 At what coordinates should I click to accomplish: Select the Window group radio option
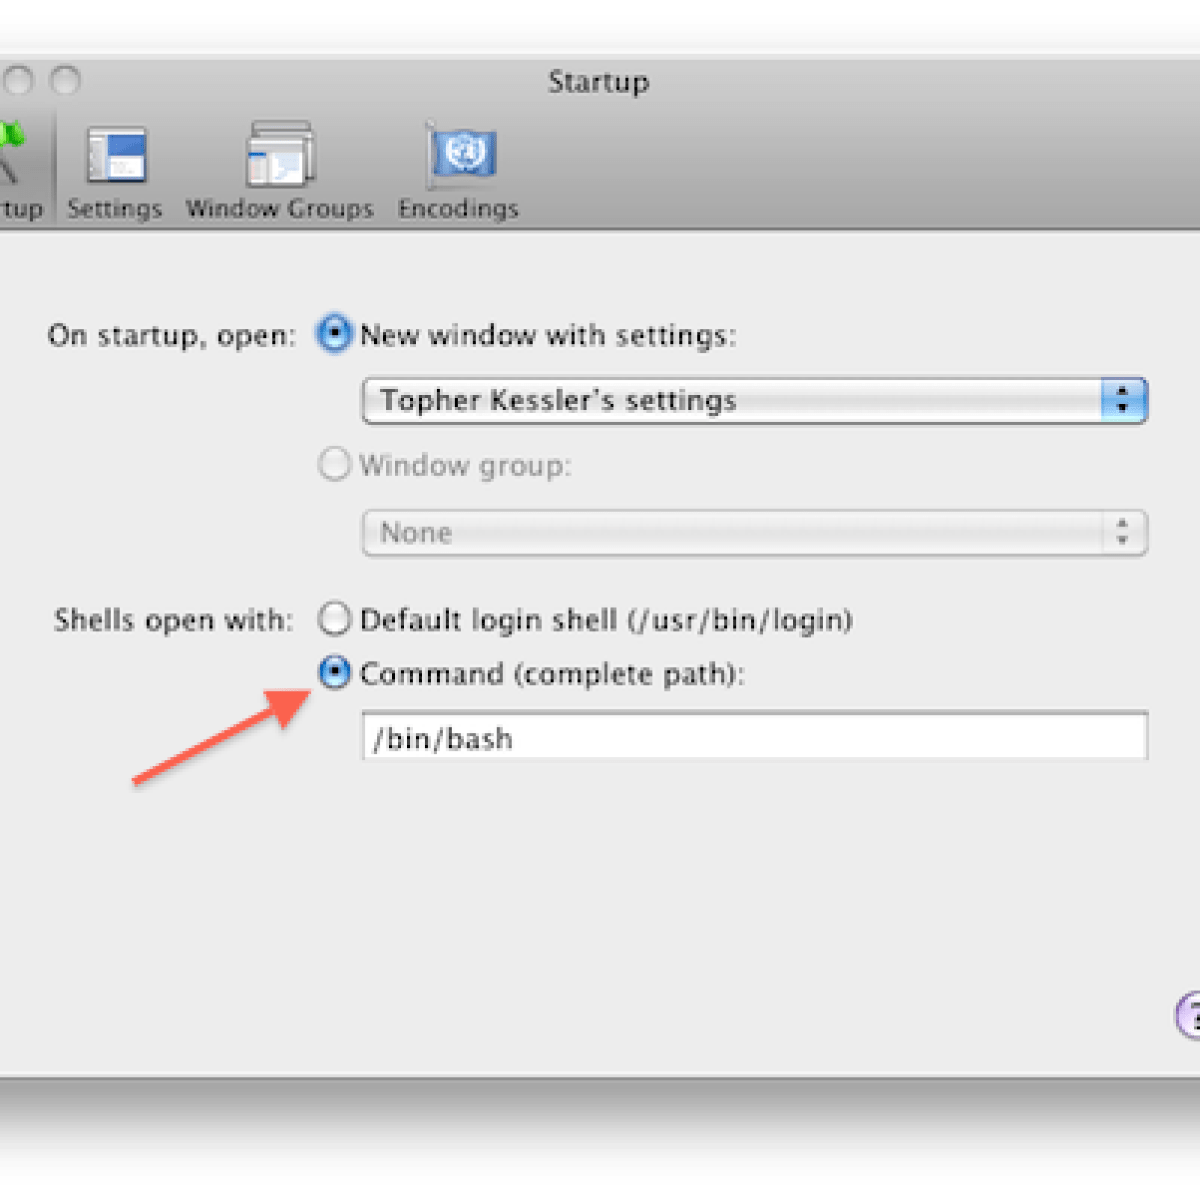[x=334, y=465]
